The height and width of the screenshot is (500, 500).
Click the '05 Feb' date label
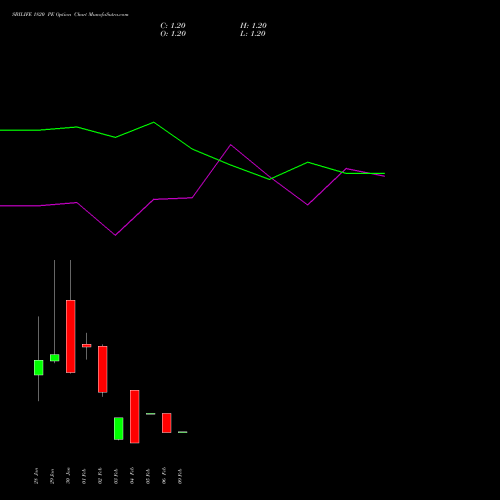148,476
